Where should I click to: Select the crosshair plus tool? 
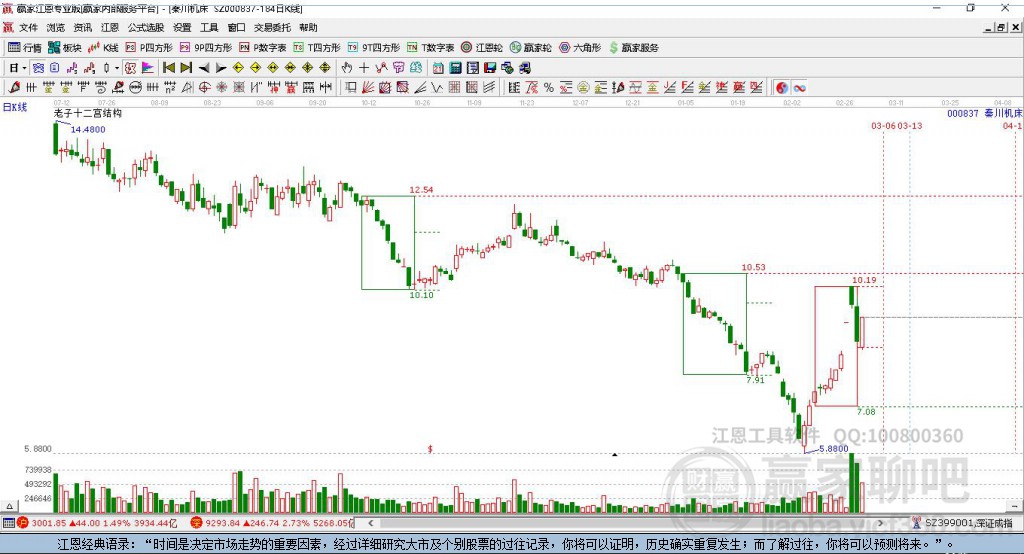[x=364, y=68]
